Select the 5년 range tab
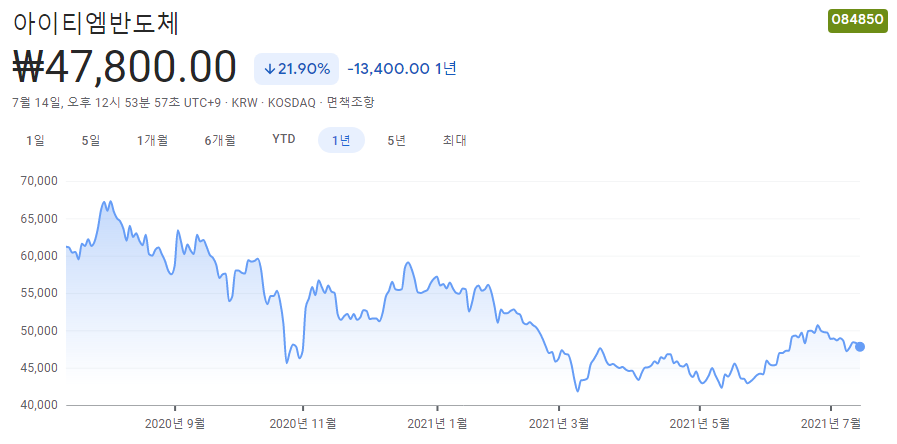 pos(396,140)
